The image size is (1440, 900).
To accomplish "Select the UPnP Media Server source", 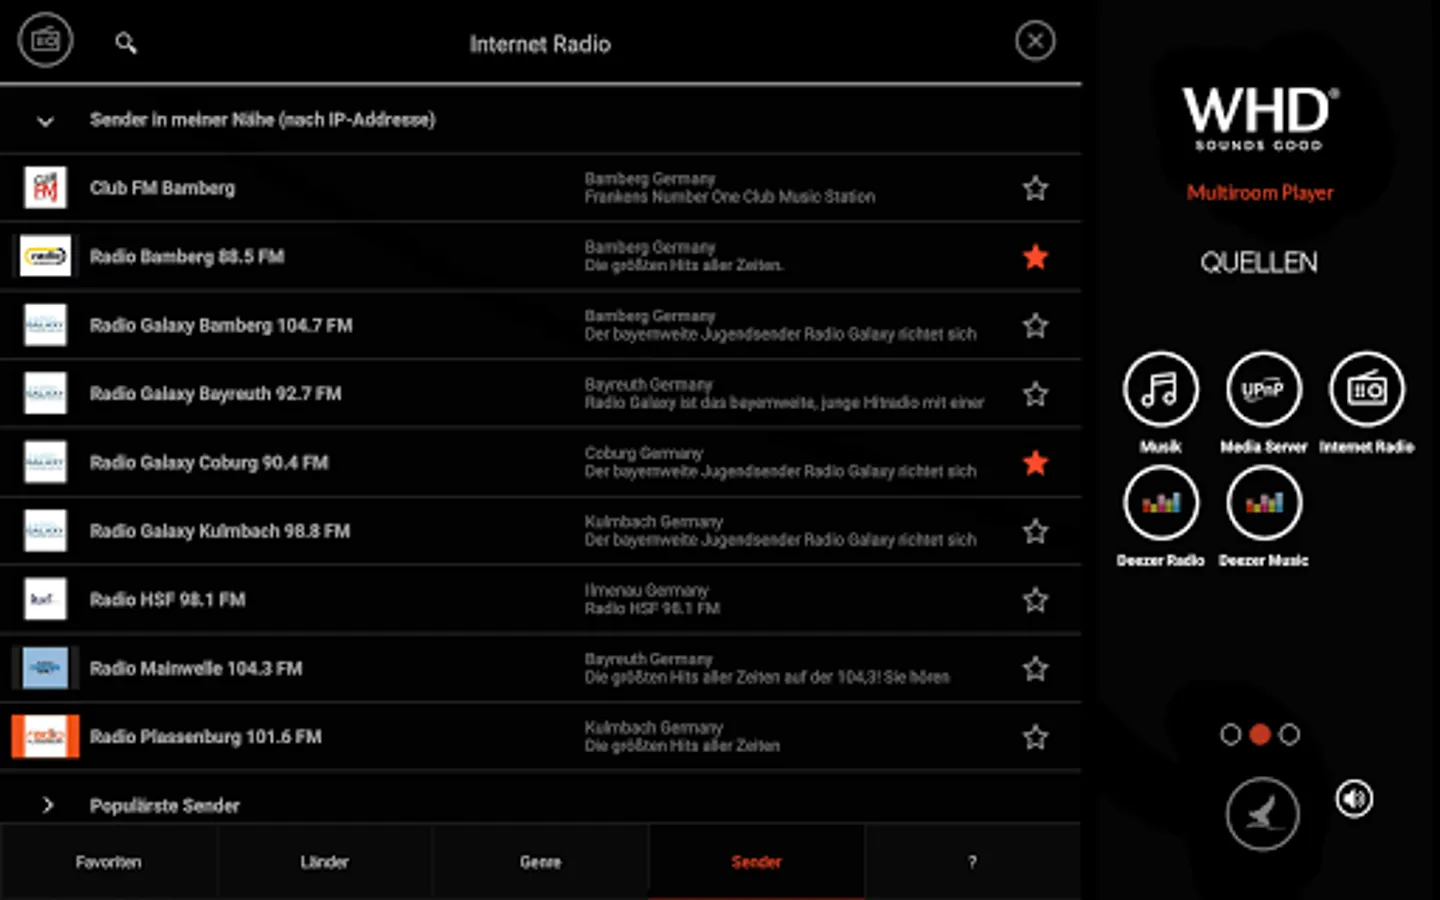I will (1263, 390).
